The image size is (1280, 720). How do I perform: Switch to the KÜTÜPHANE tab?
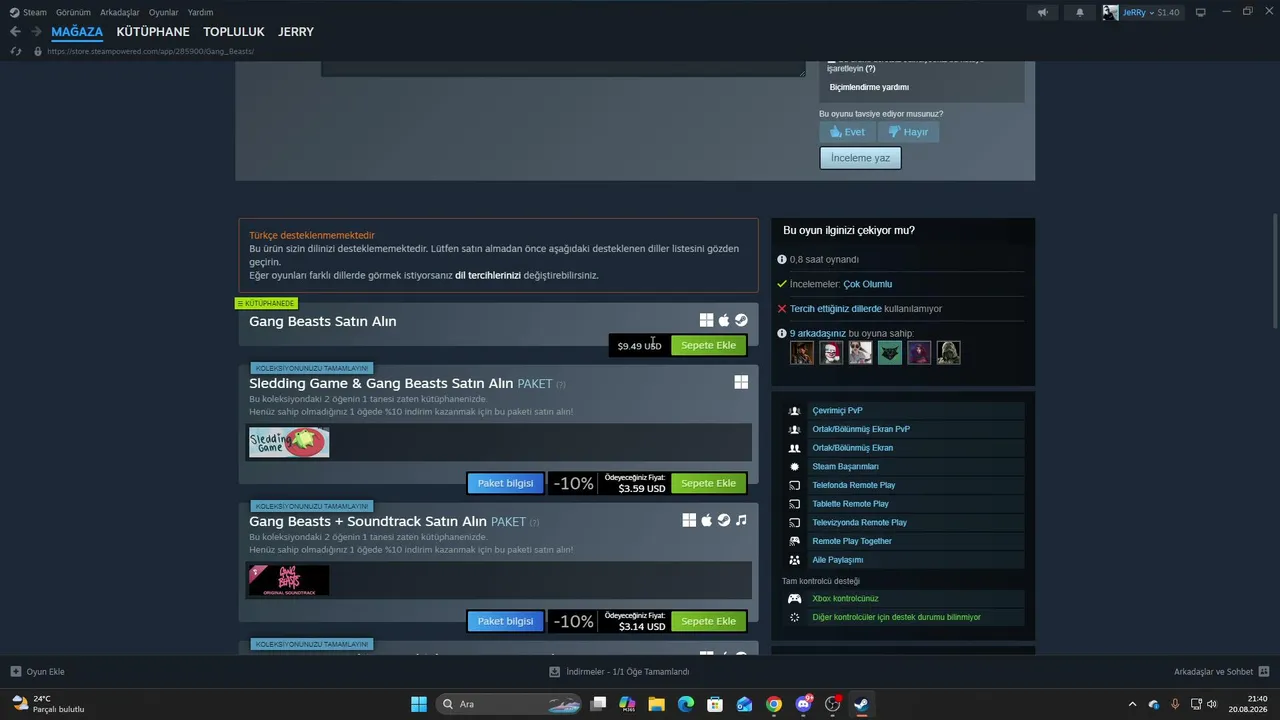click(x=153, y=32)
